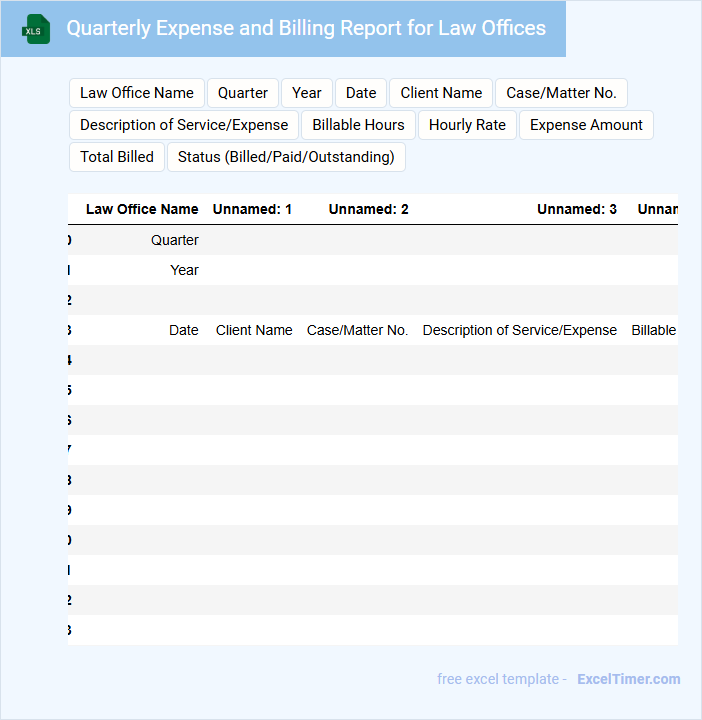702x720 pixels.
Task: Click the Unnamed: 3 column header
Action: point(576,209)
